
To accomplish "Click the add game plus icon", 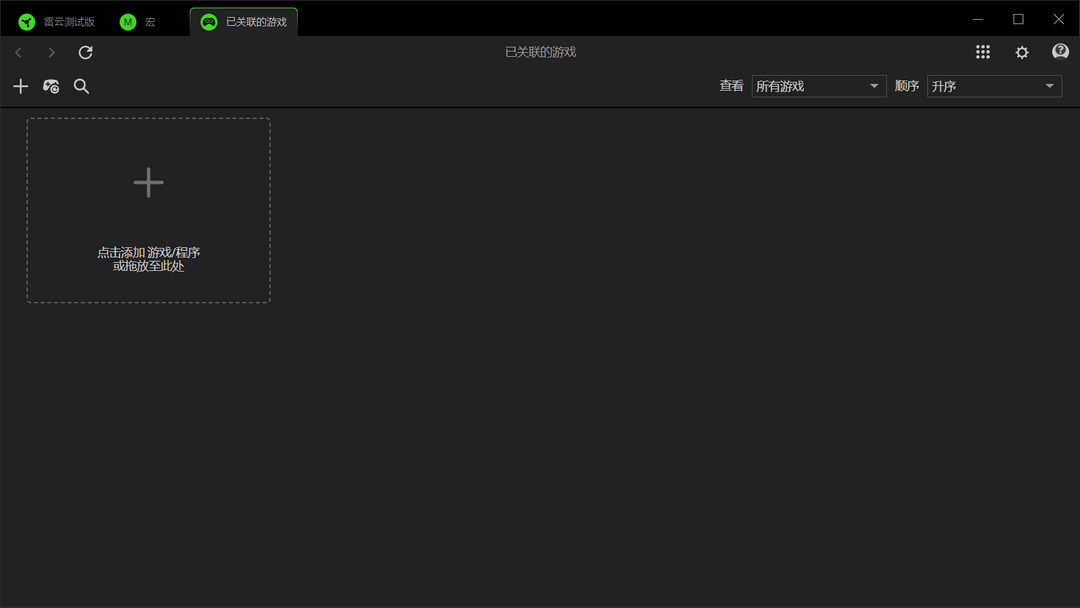I will coord(21,86).
